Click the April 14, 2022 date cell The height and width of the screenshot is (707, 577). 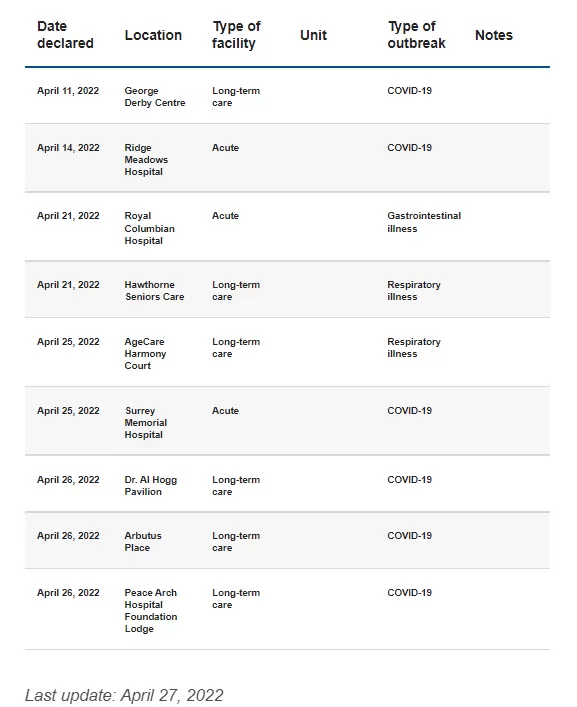(x=68, y=148)
